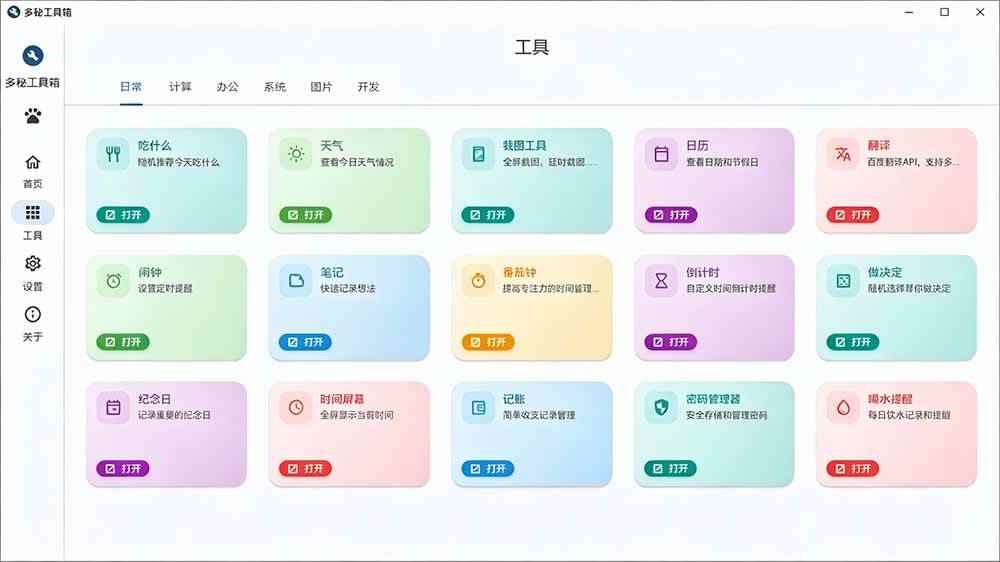Screen dimensions: 1000x562
Task: Click 打开 on the 番茄钟 card
Action: click(x=488, y=342)
